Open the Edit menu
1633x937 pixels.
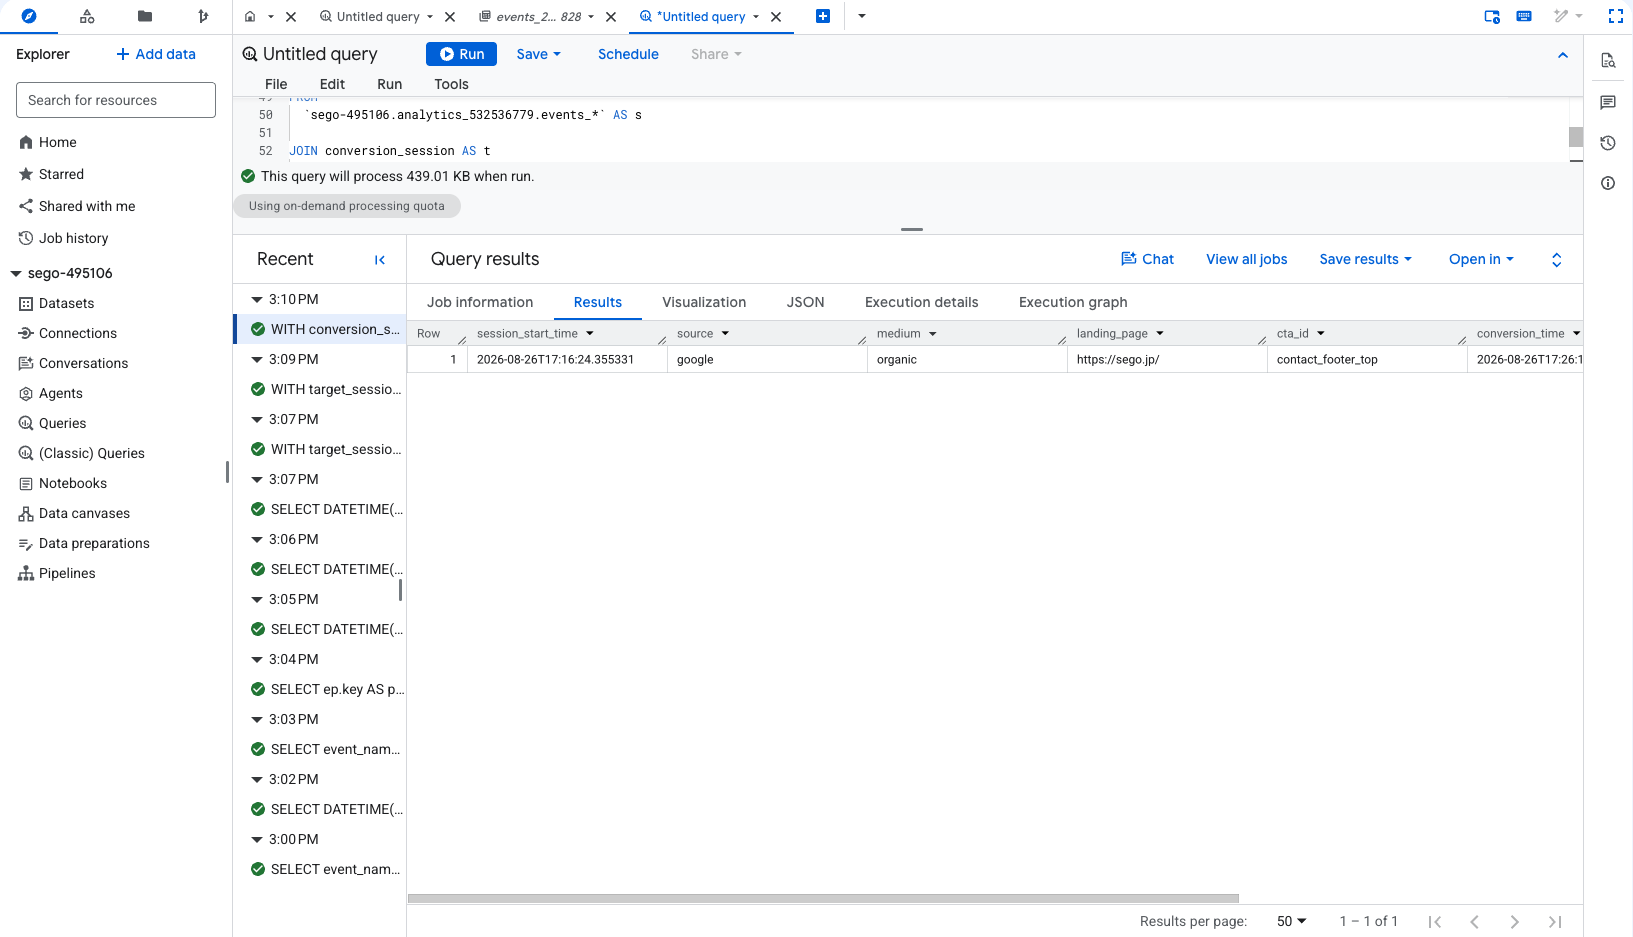(332, 84)
